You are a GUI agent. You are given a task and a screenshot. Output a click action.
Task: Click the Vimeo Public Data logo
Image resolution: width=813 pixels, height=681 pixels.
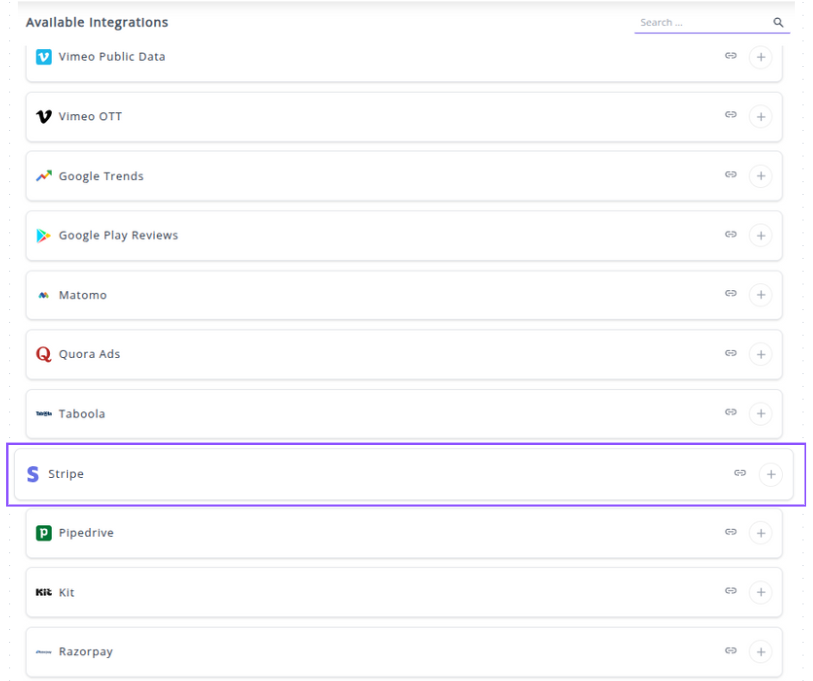pyautogui.click(x=43, y=57)
